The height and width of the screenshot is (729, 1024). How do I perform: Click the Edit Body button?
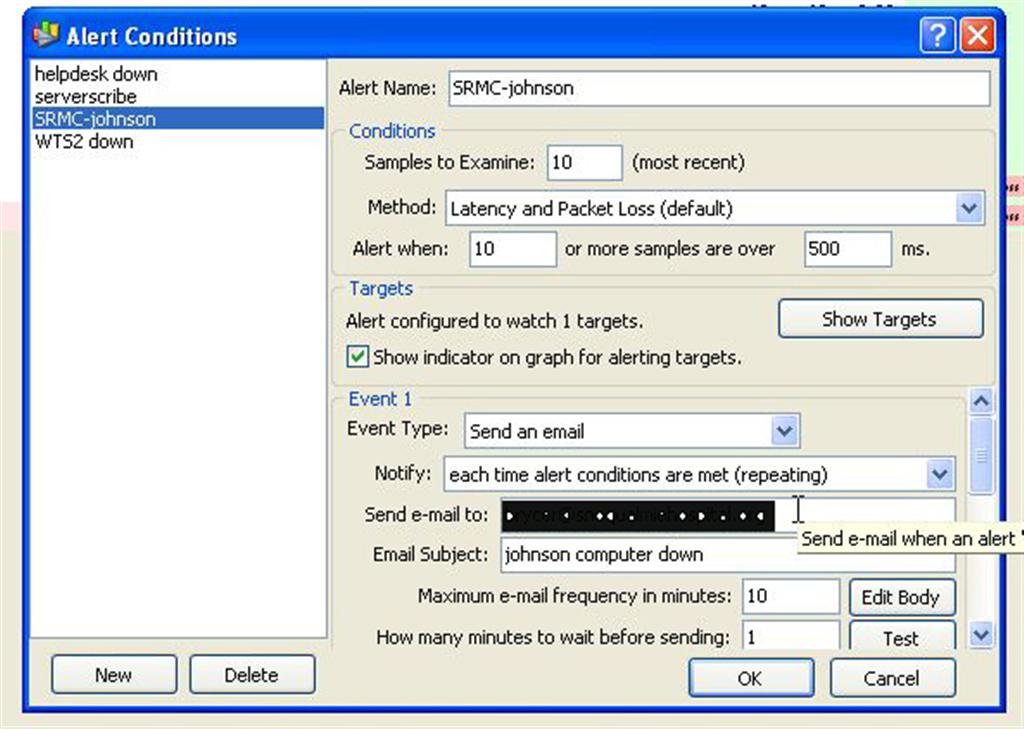click(x=900, y=597)
